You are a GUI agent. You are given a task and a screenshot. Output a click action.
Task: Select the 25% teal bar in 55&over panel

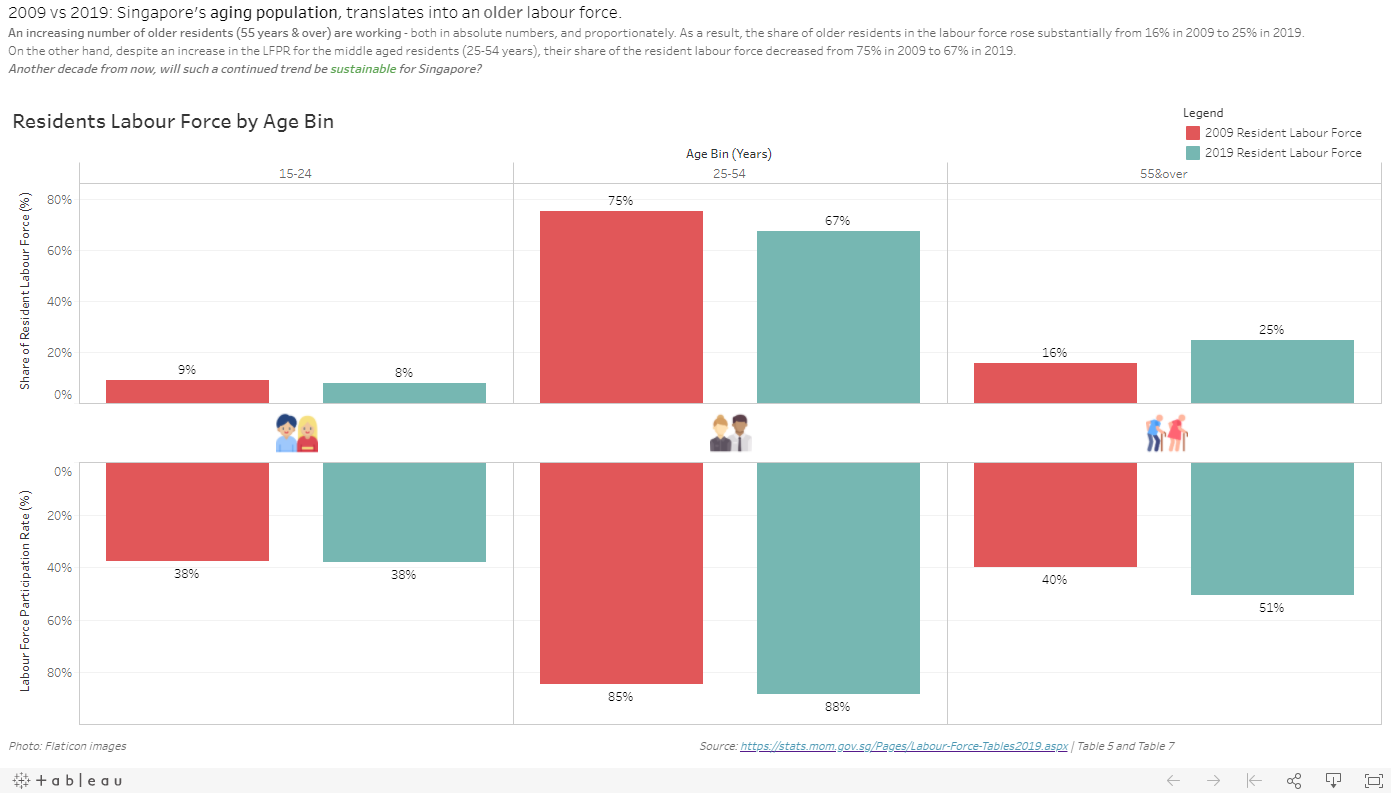(1272, 370)
